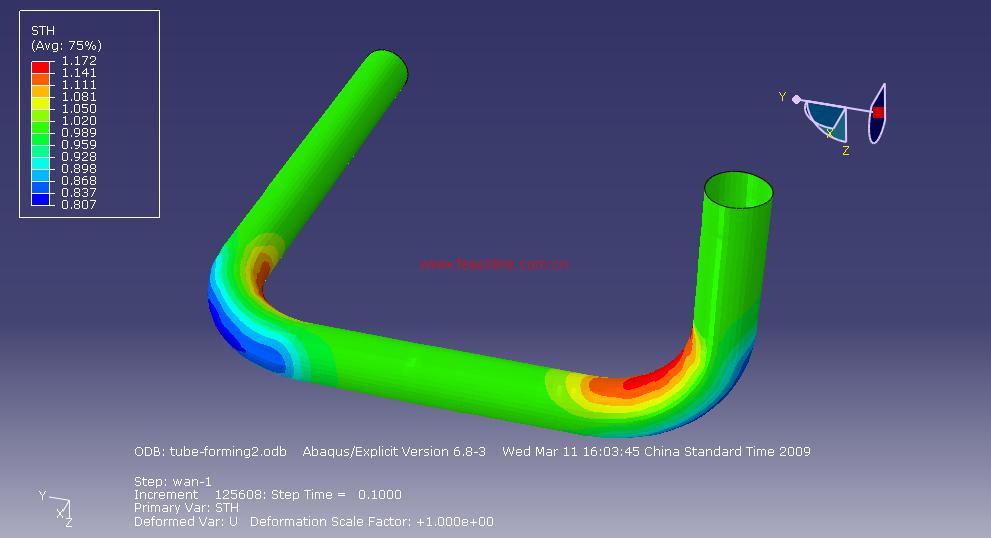Select the yellow swatch in the contour legend
This screenshot has width=991, height=538.
[x=41, y=102]
